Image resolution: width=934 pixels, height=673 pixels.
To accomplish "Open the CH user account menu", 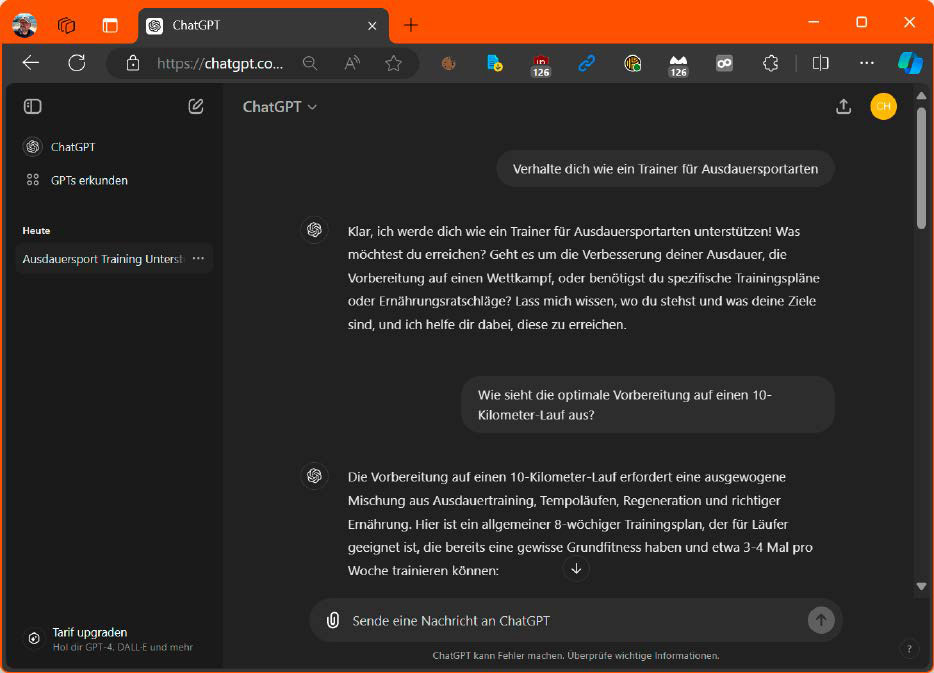I will pos(883,107).
